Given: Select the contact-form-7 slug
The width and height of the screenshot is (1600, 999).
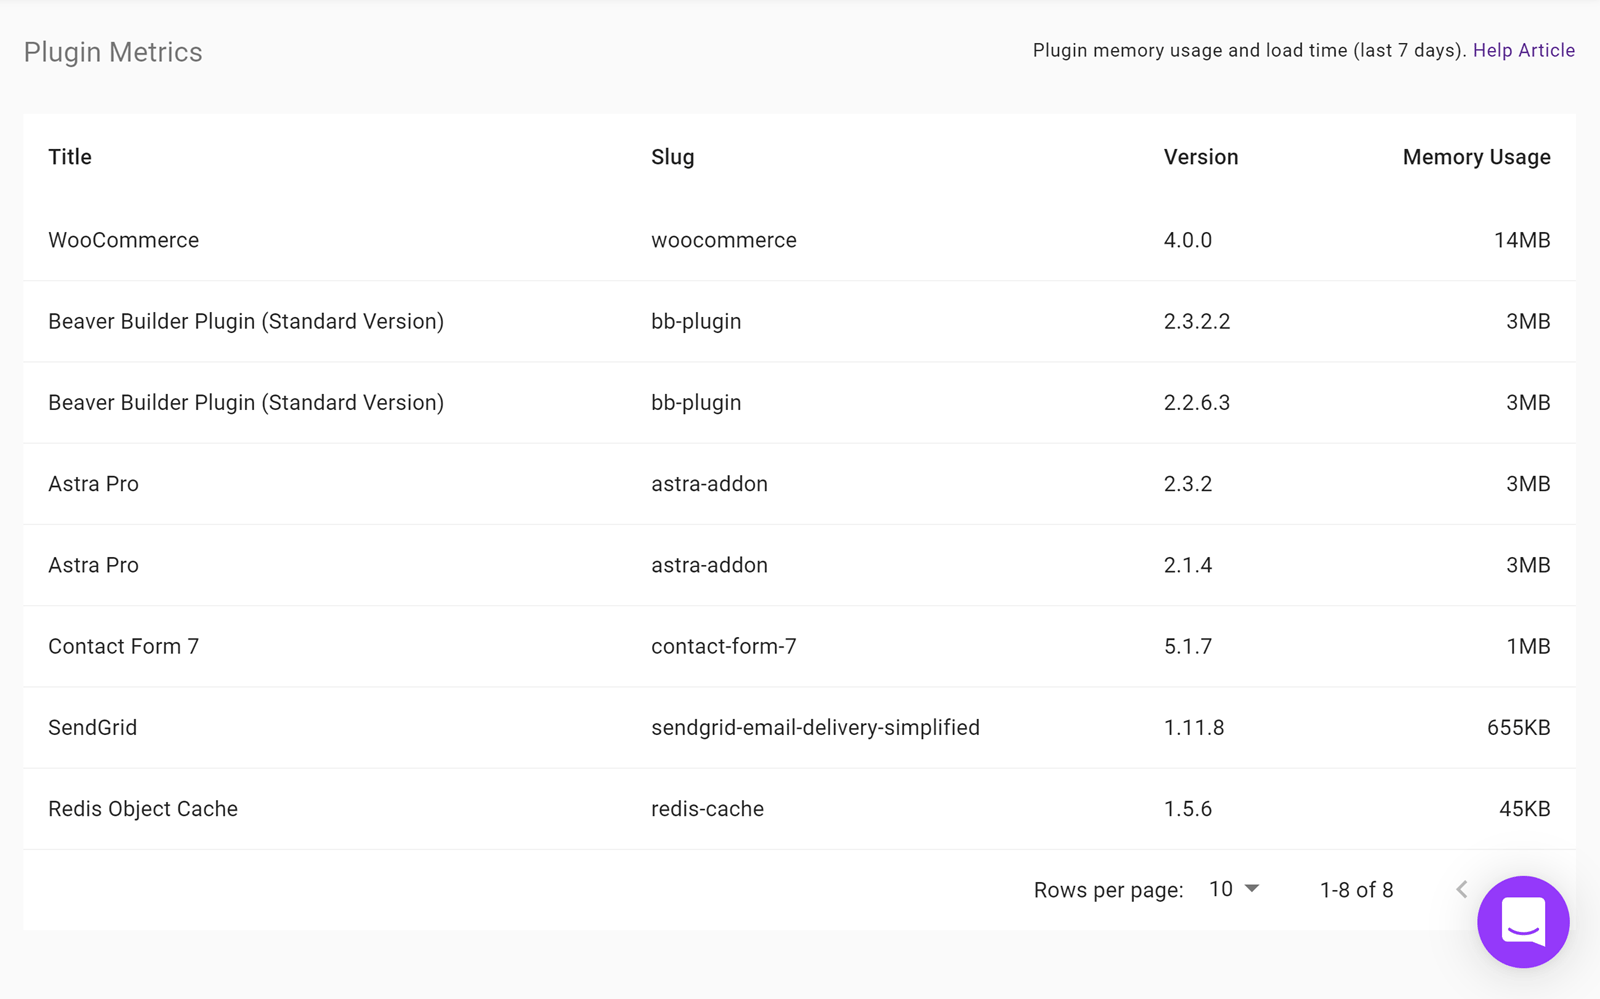Looking at the screenshot, I should tap(724, 646).
